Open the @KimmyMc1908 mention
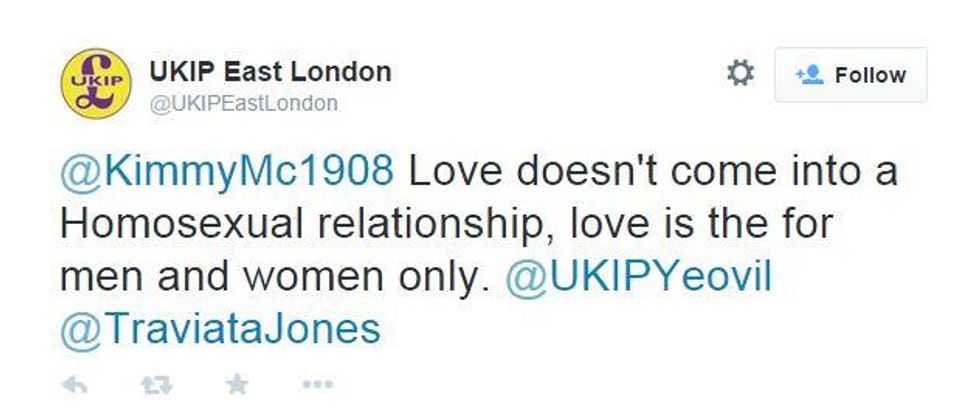 coord(226,172)
